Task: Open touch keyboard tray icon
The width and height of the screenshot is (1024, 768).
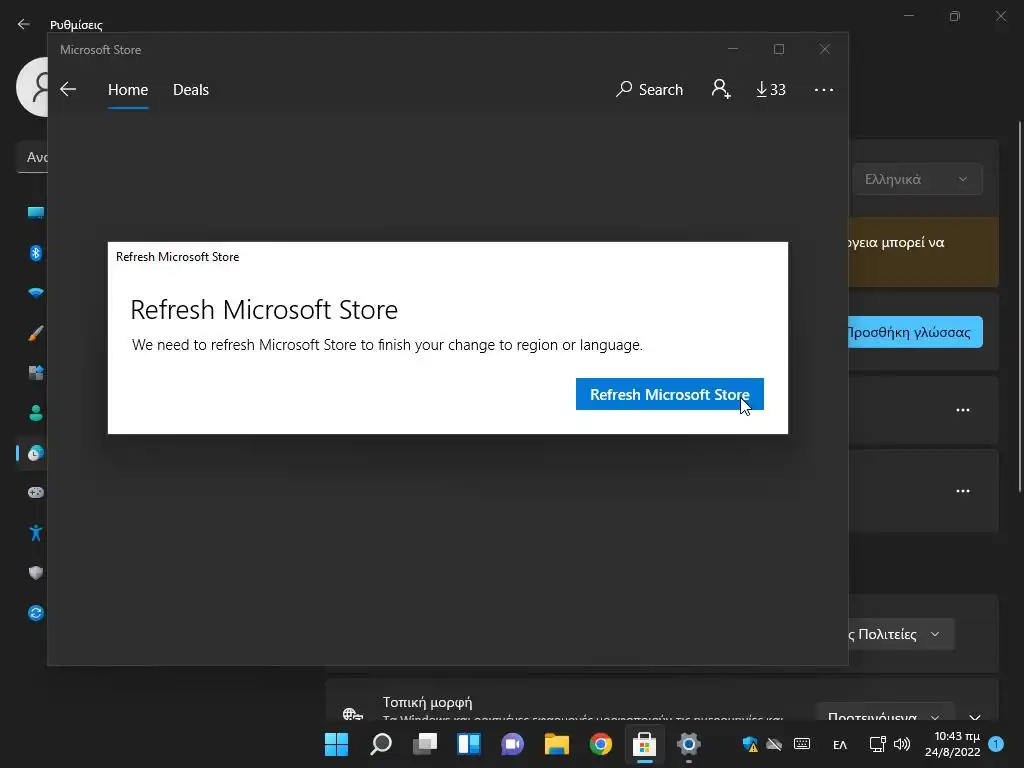Action: click(x=802, y=744)
